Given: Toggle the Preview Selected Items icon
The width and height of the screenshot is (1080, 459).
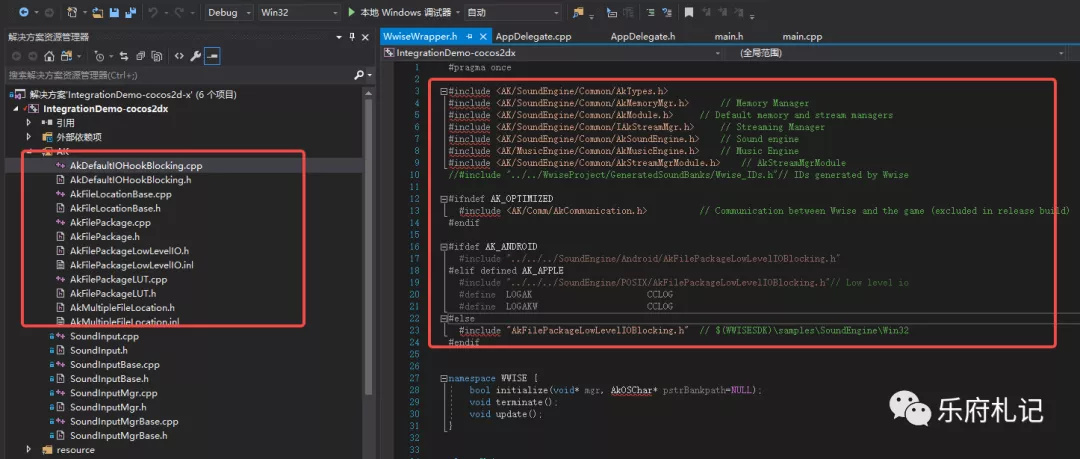Looking at the screenshot, I should coord(212,57).
